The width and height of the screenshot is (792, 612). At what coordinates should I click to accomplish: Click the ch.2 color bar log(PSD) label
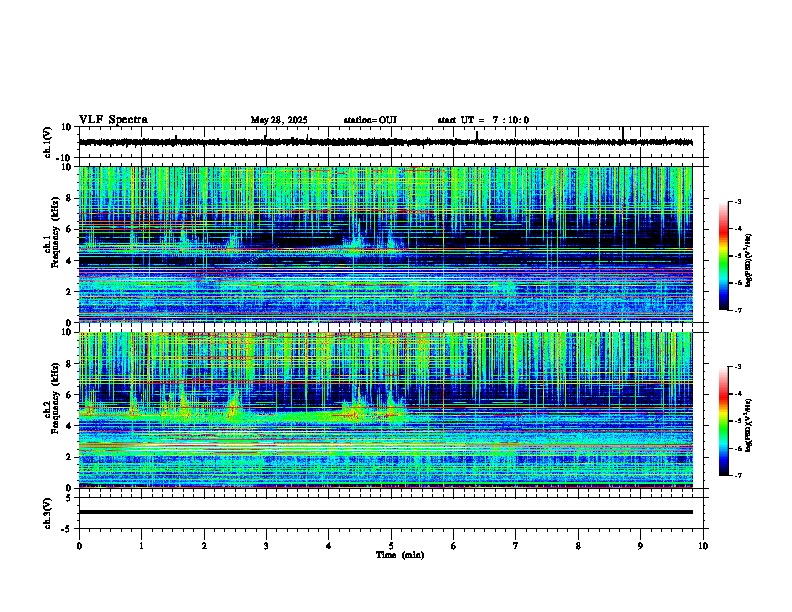pos(748,425)
